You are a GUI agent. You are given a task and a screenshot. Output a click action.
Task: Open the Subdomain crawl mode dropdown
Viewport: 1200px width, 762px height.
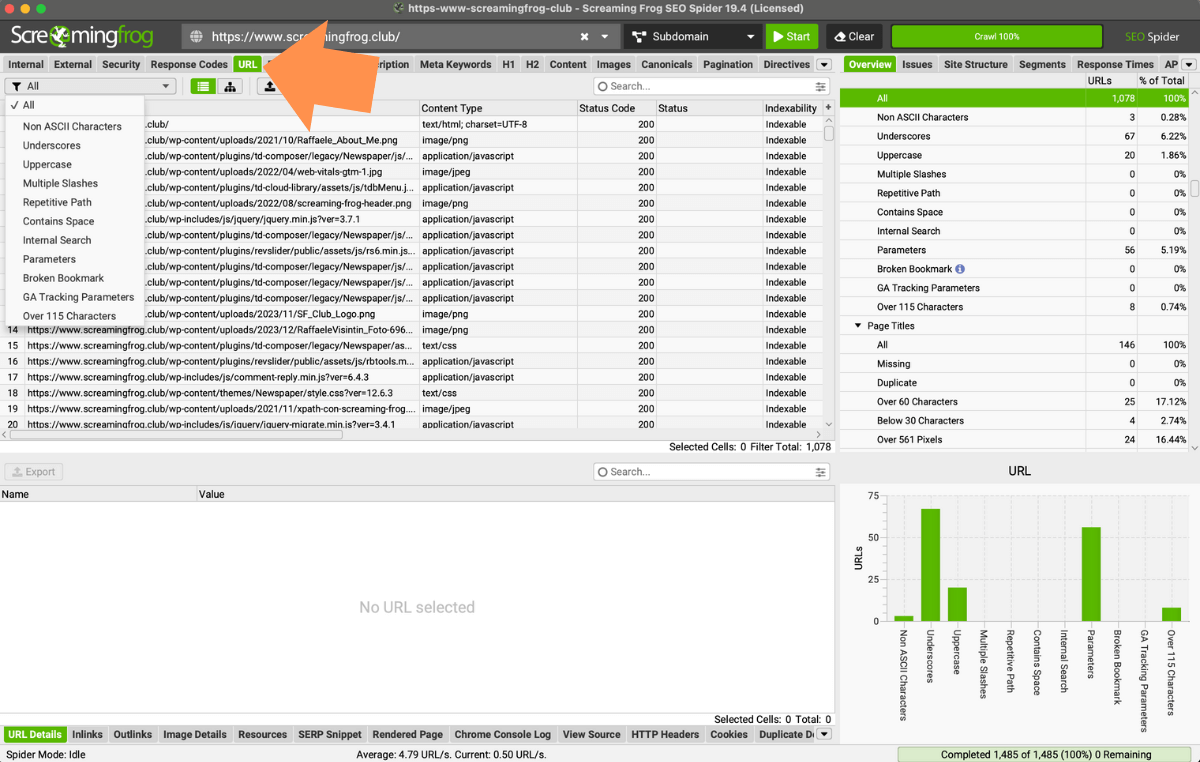[x=692, y=37]
